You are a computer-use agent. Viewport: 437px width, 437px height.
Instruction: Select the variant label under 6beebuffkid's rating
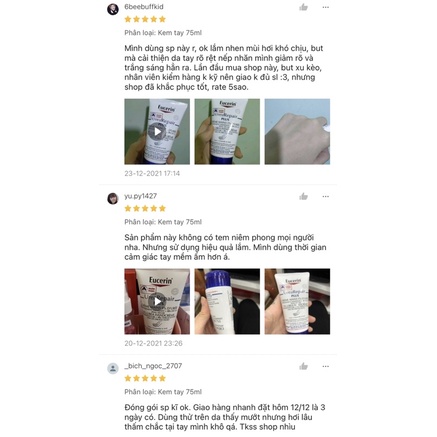tap(163, 33)
